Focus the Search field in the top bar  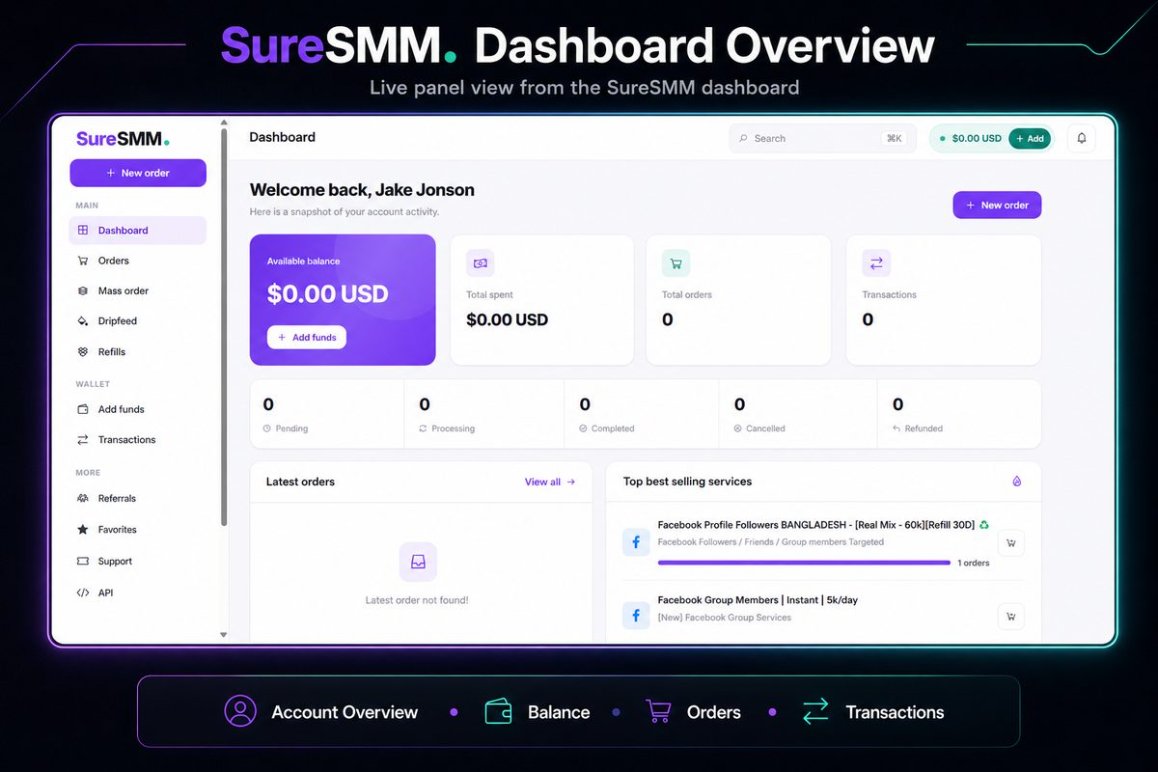tap(823, 138)
